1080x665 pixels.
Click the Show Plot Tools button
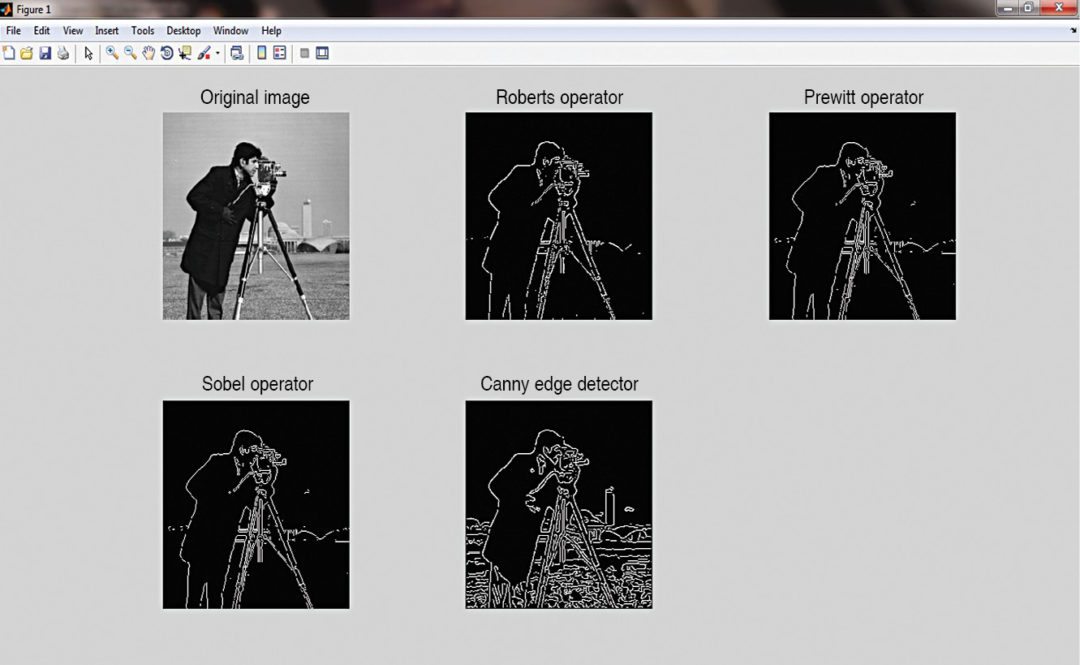(x=322, y=53)
